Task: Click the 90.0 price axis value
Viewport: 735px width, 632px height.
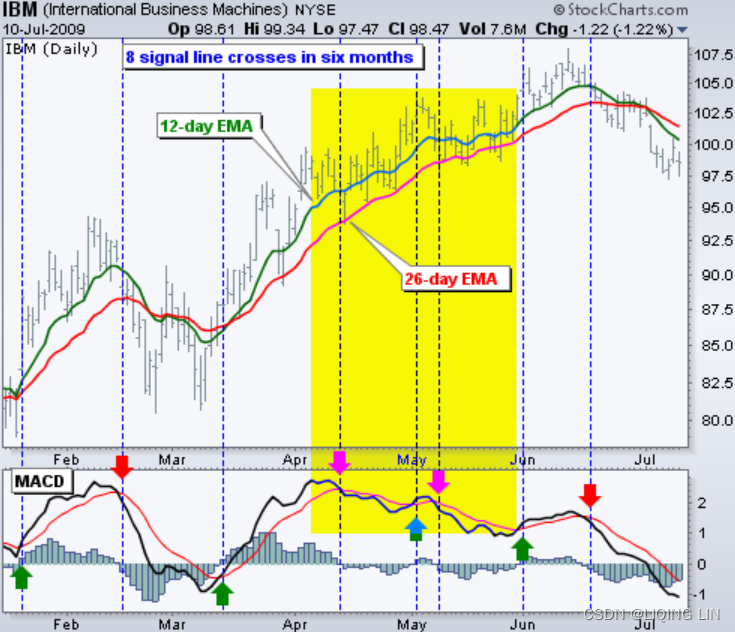Action: [x=717, y=275]
